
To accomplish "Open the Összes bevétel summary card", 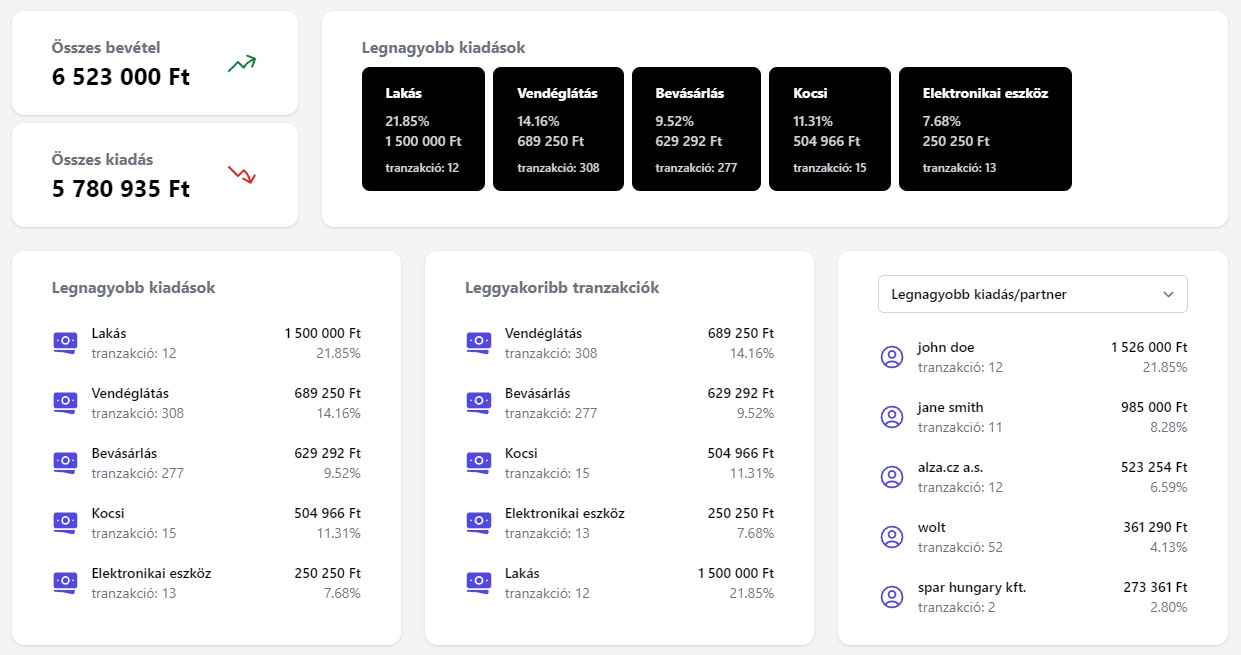I will click(x=154, y=62).
